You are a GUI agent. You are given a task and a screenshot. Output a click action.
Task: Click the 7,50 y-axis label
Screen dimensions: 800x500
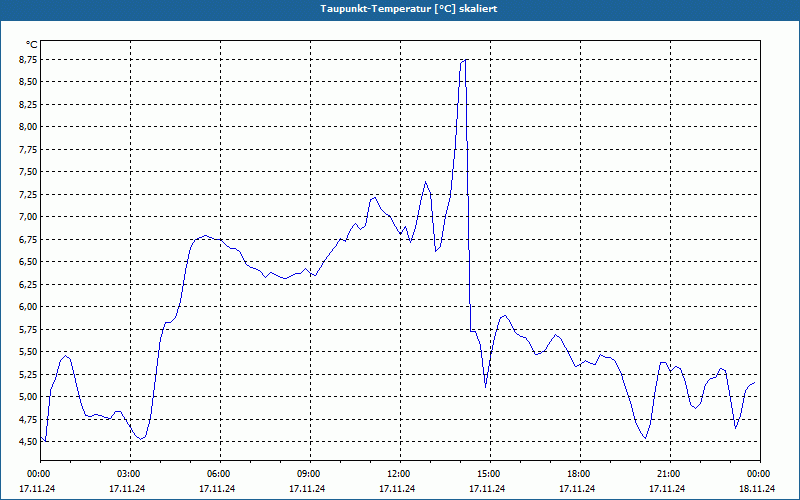29,172
